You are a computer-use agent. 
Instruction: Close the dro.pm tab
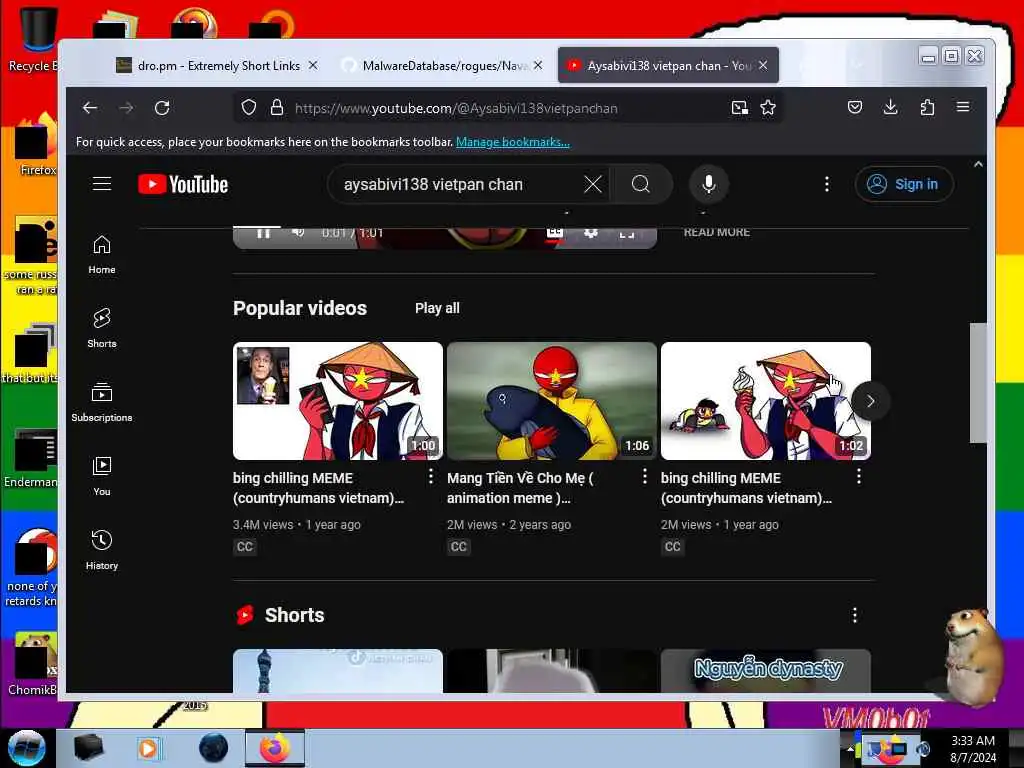pyautogui.click(x=313, y=65)
